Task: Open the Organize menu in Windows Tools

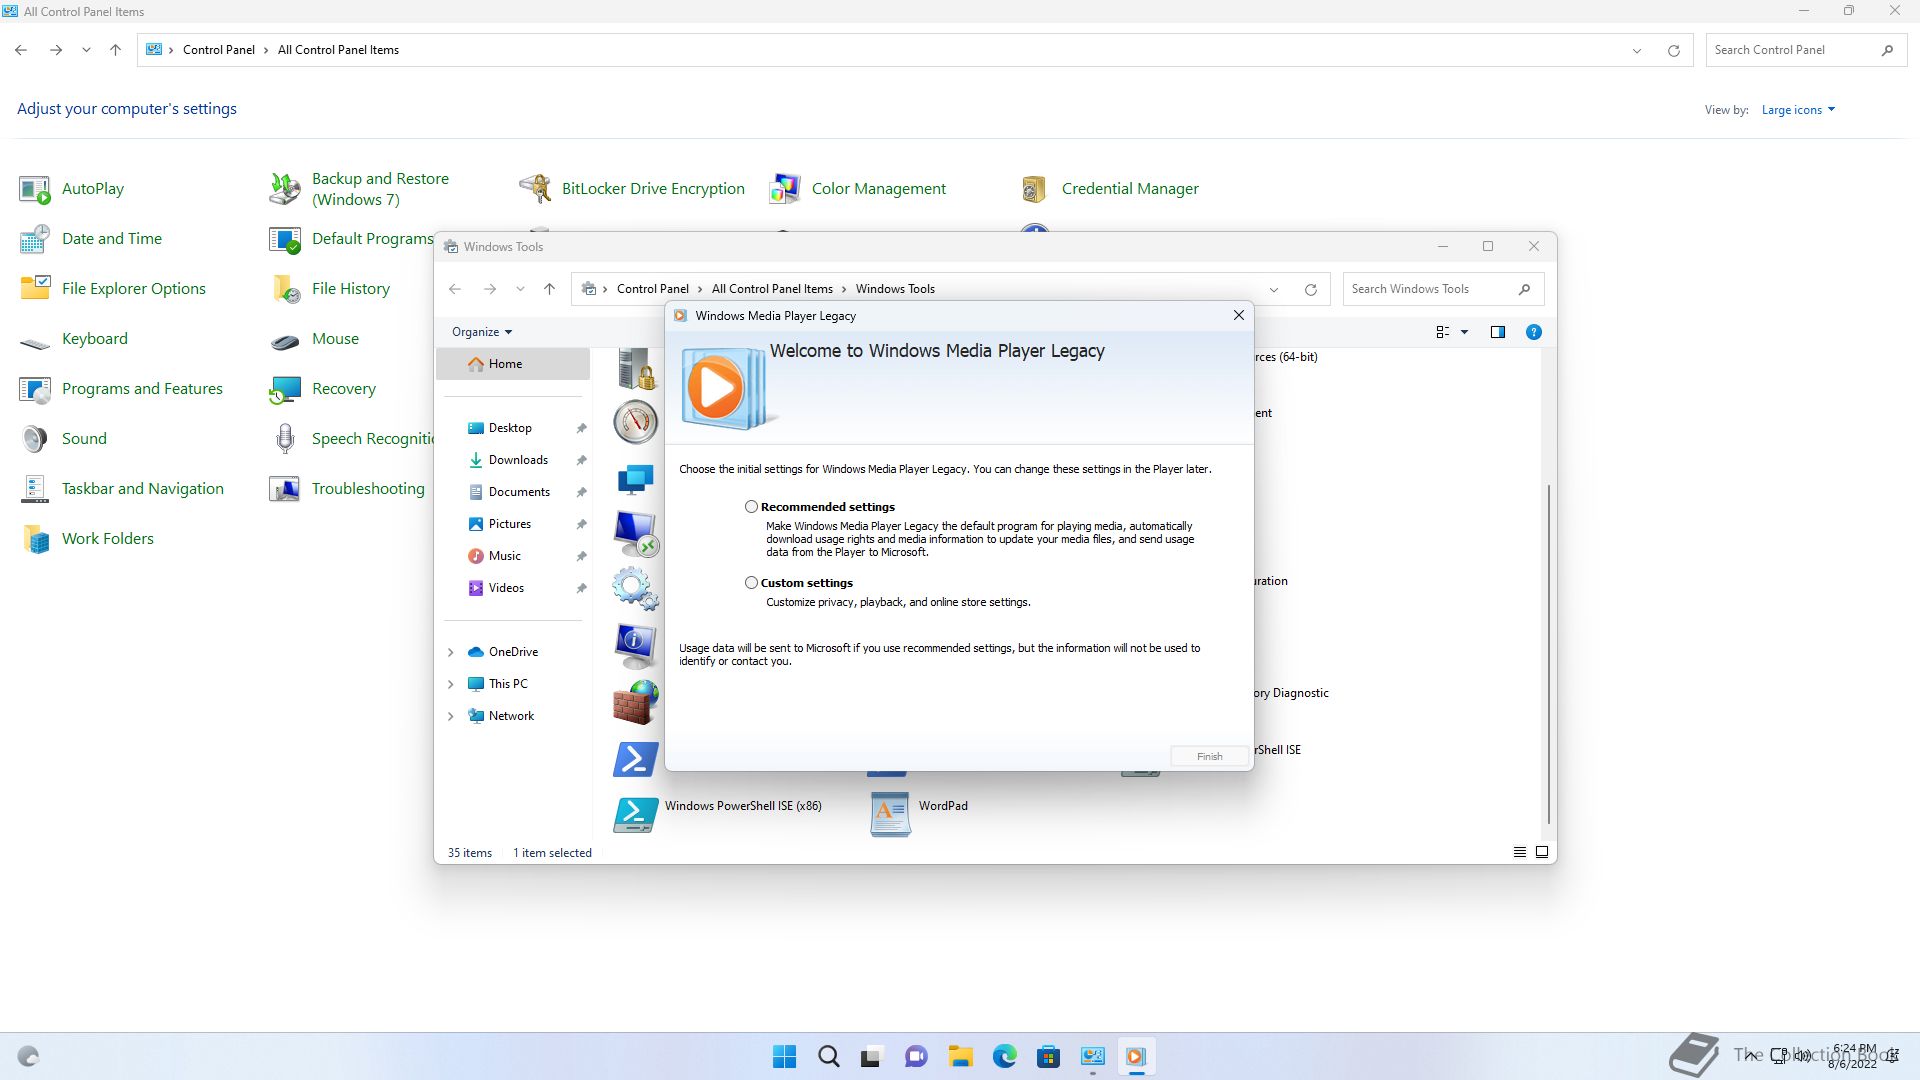Action: point(481,332)
